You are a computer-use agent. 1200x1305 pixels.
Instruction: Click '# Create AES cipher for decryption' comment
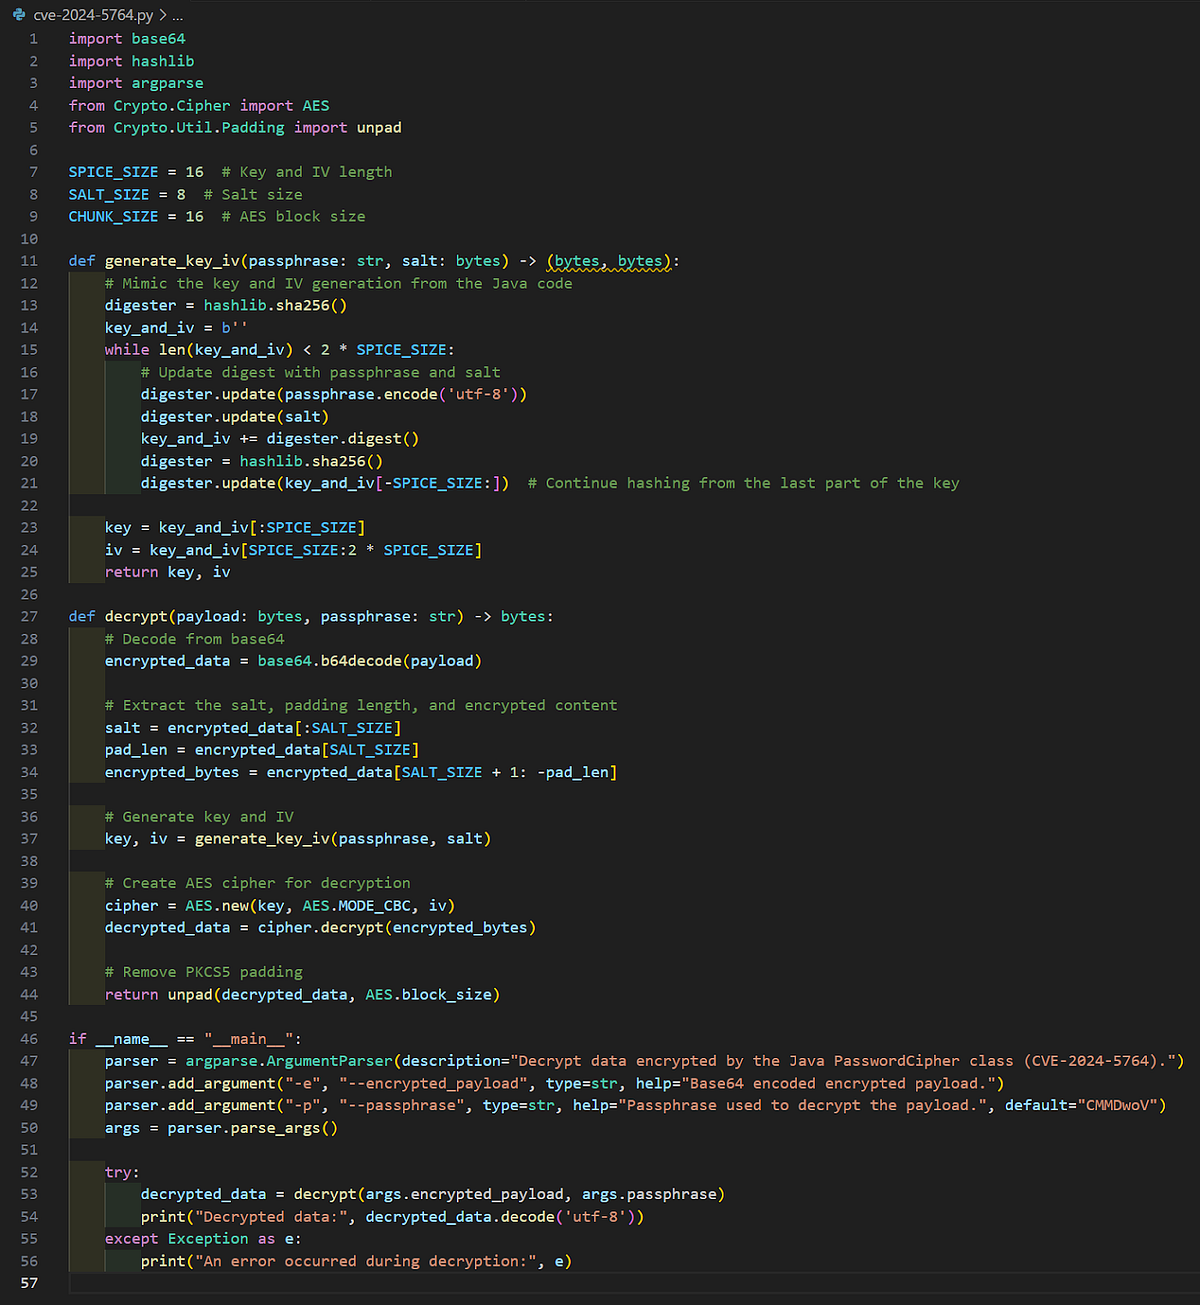(x=257, y=883)
